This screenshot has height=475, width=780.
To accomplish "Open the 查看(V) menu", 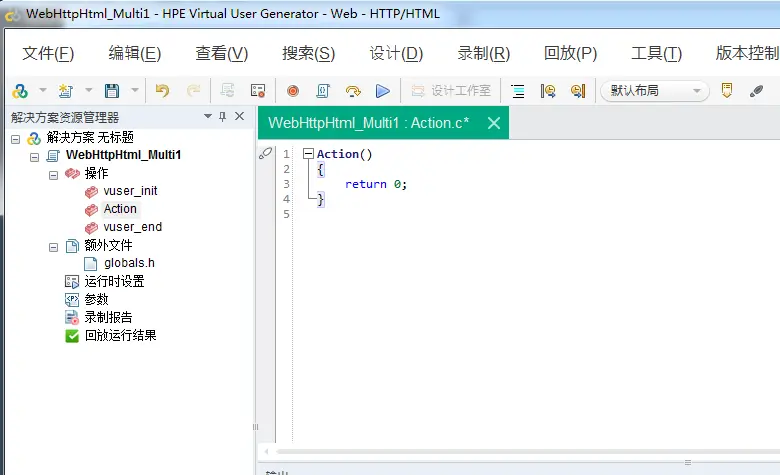I will (x=221, y=53).
